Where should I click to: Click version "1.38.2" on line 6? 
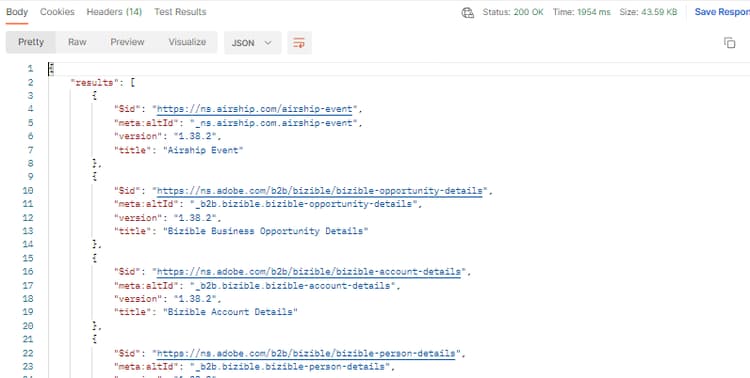195,136
